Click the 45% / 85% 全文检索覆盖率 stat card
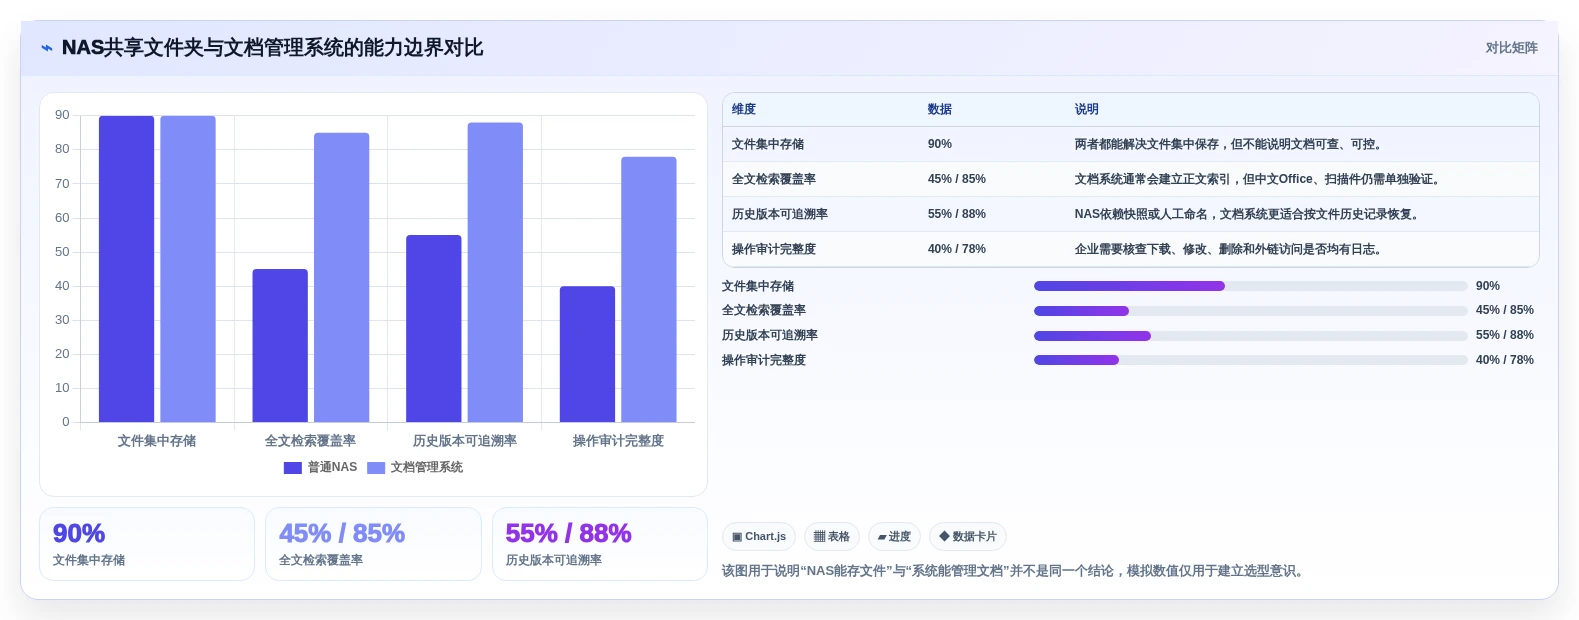The image size is (1579, 620). point(373,544)
